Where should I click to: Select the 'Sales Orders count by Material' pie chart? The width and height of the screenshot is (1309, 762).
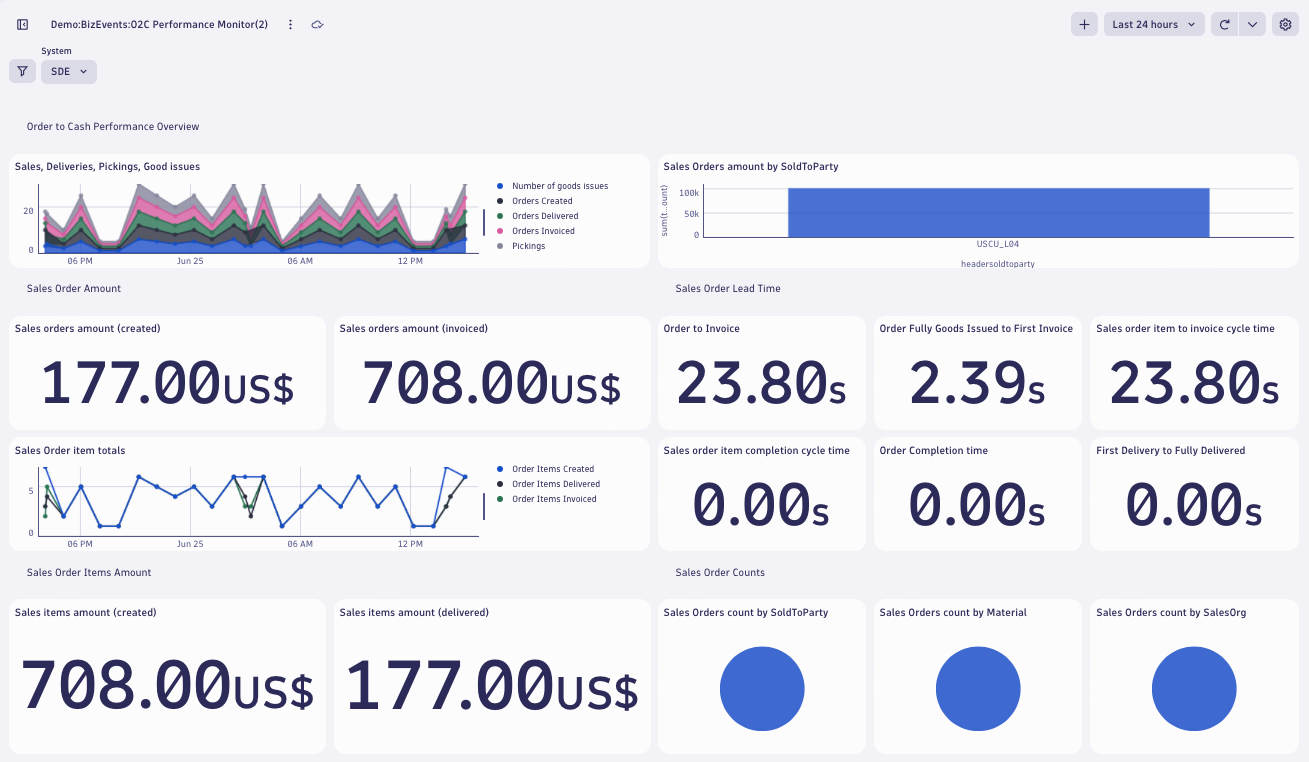pos(978,688)
